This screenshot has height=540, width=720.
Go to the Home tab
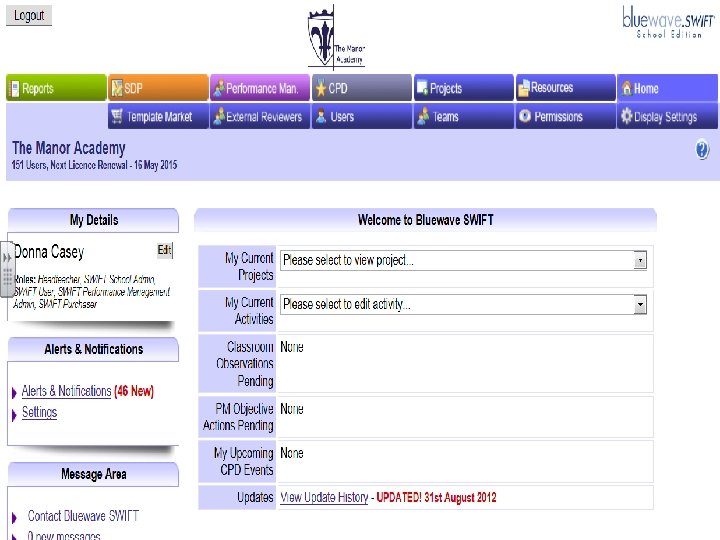(x=667, y=88)
